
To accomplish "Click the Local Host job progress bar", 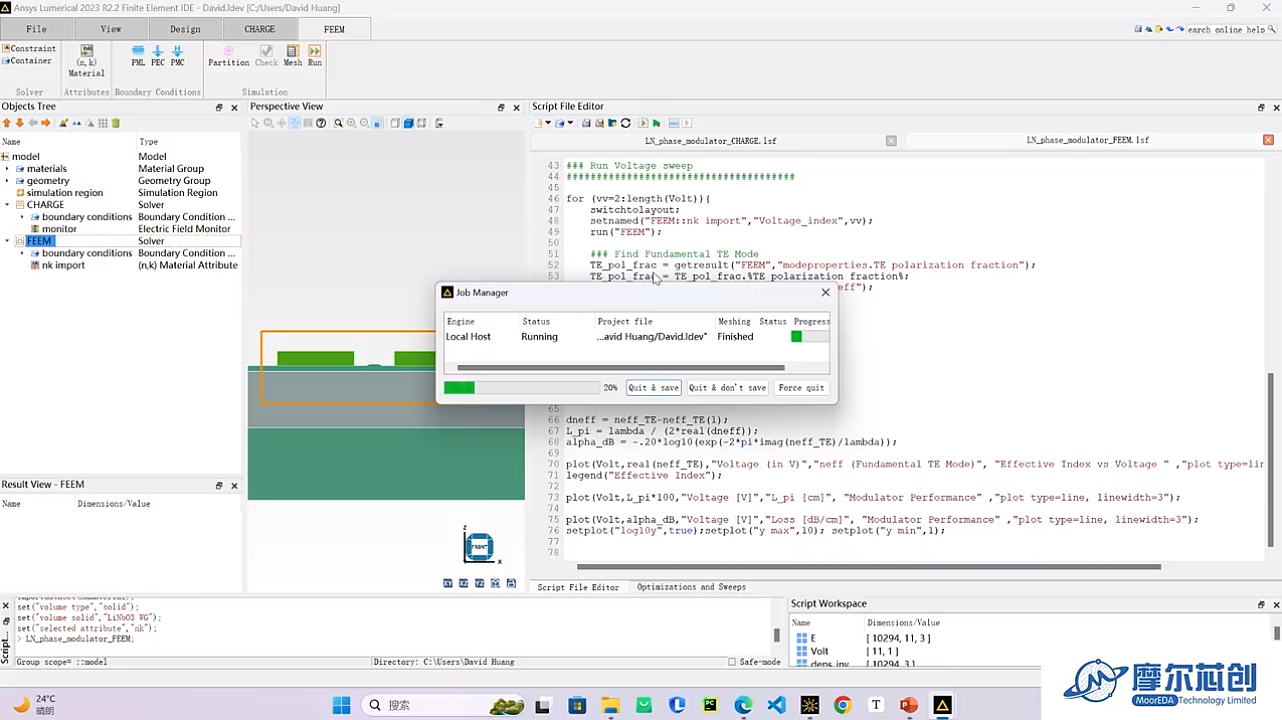I will click(x=810, y=337).
